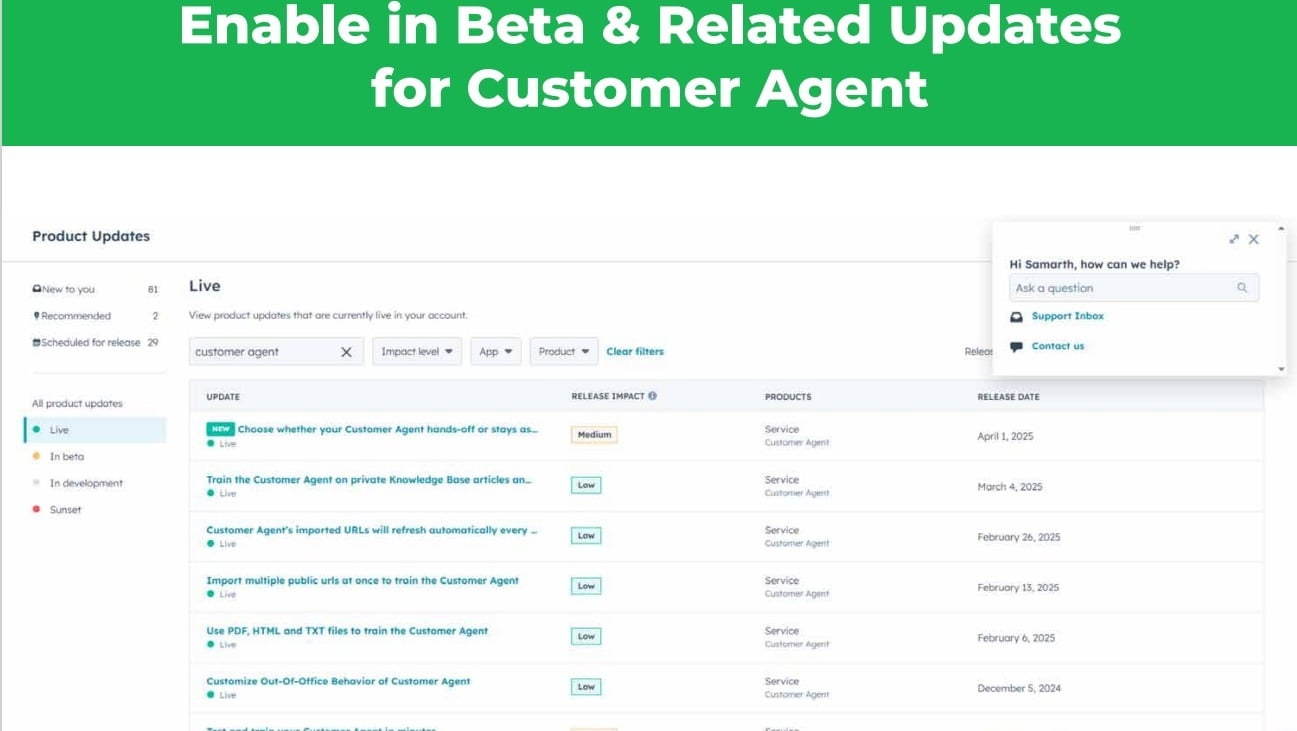The height and width of the screenshot is (731, 1297).
Task: Open the Product filter dropdown
Action: 564,352
